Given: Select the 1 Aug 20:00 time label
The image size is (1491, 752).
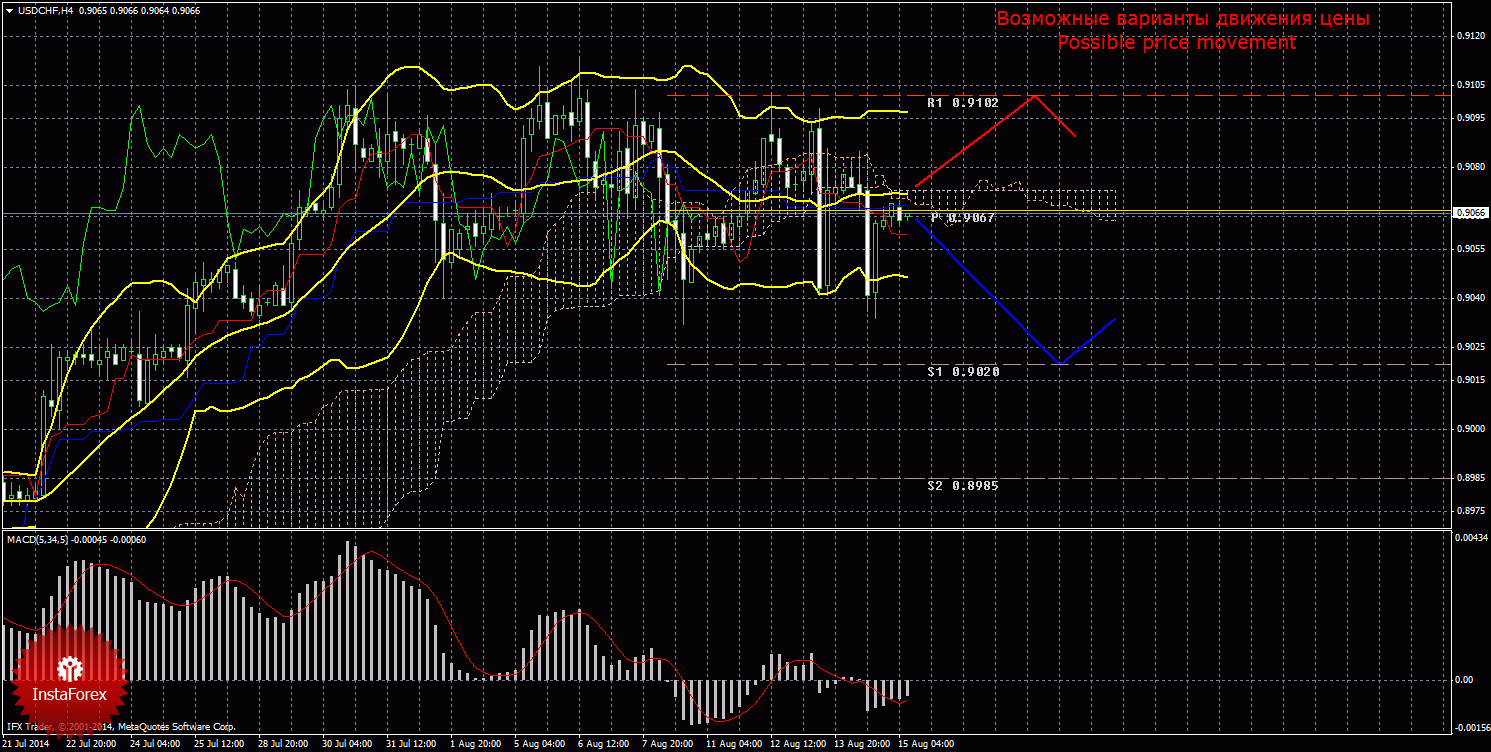Looking at the screenshot, I should point(474,744).
